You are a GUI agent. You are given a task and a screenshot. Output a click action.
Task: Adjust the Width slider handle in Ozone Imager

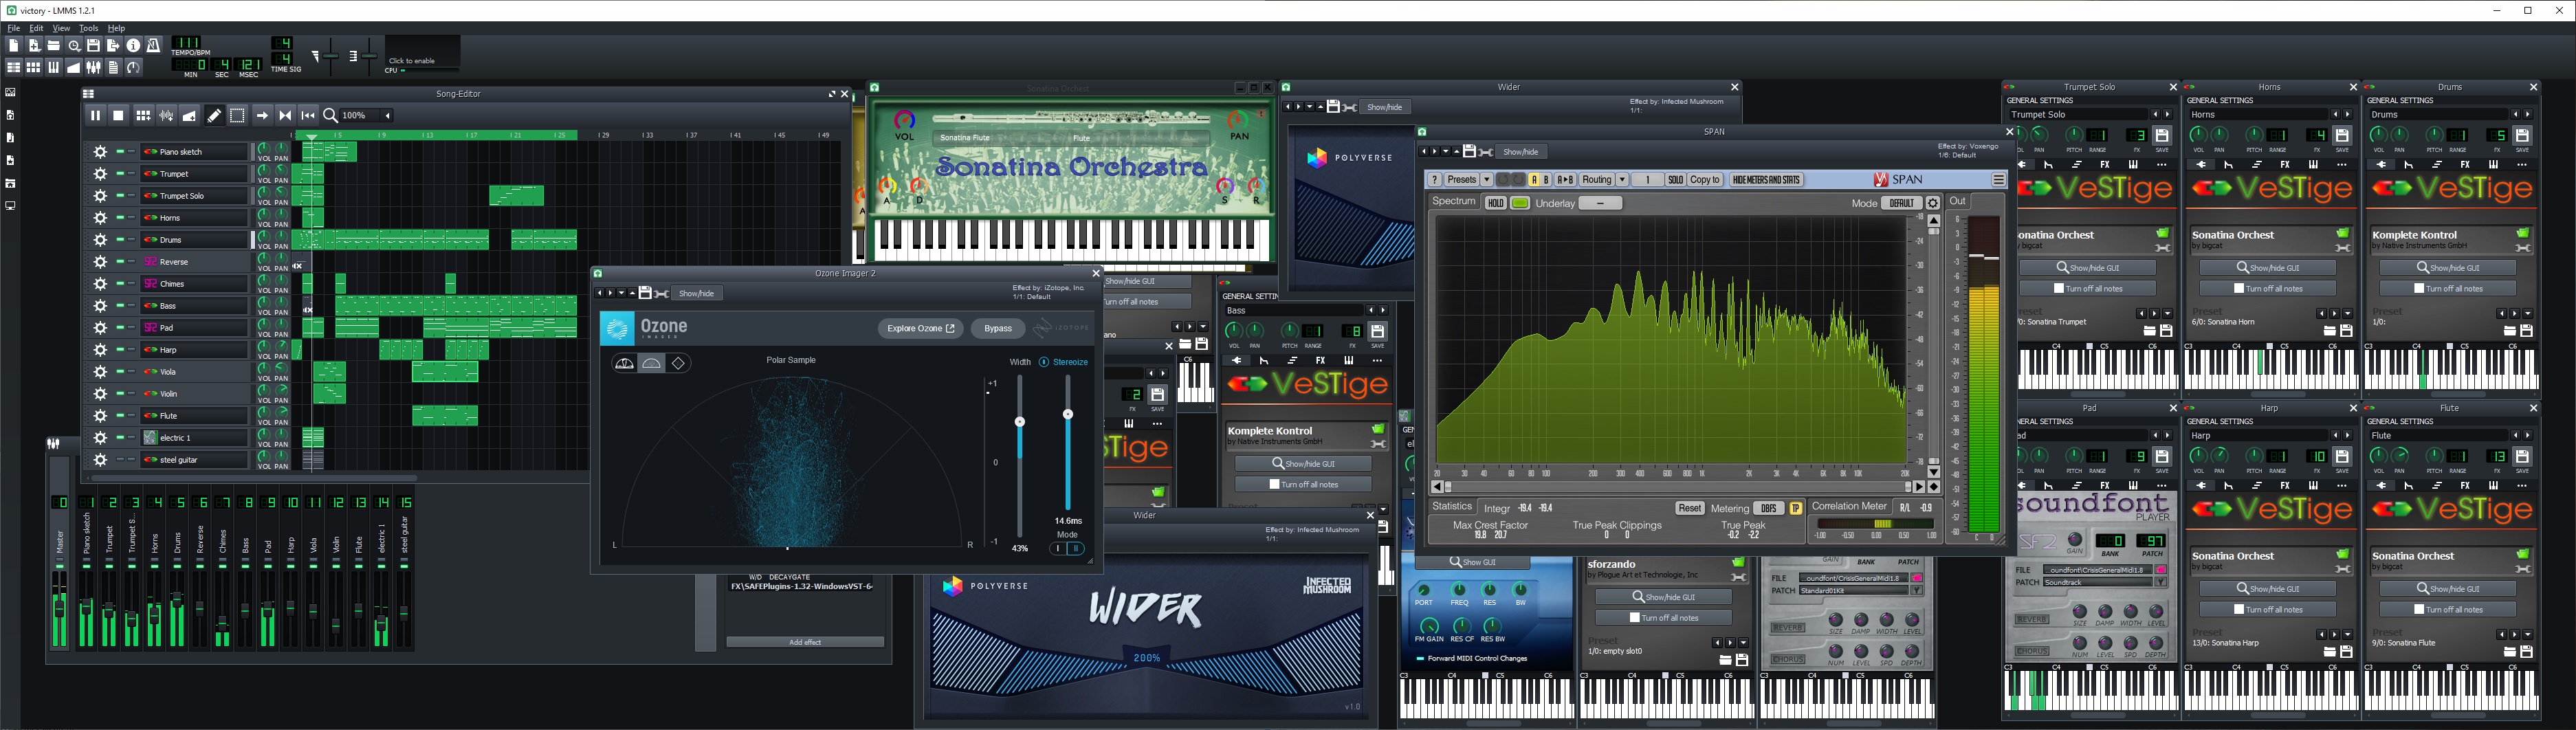pyautogui.click(x=1020, y=422)
